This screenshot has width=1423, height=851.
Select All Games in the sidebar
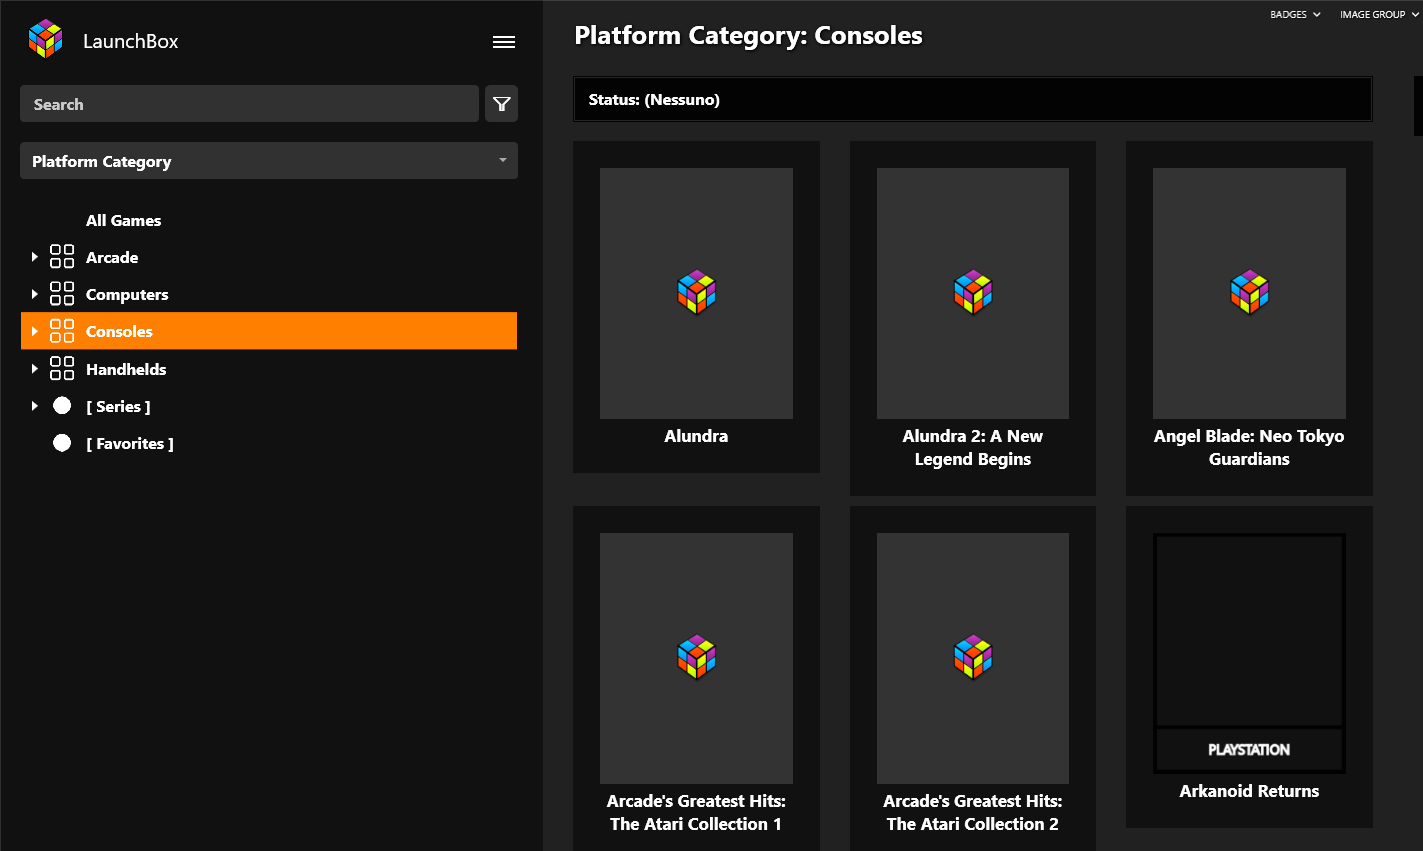(123, 220)
